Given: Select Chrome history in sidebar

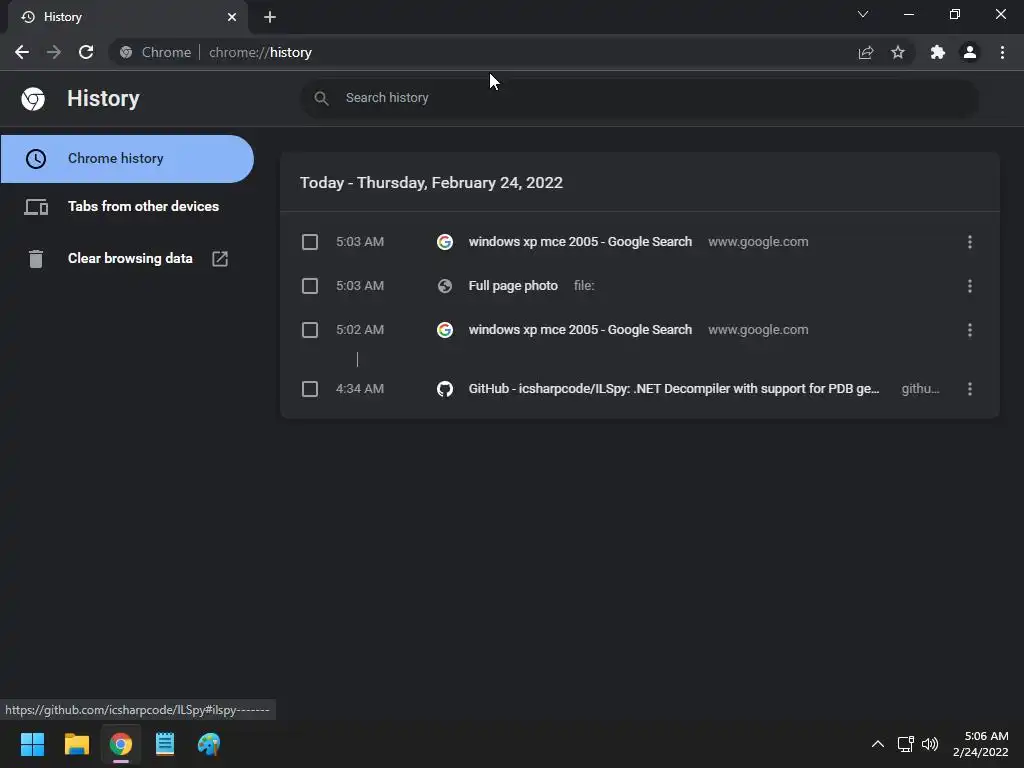Looking at the screenshot, I should coord(127,159).
